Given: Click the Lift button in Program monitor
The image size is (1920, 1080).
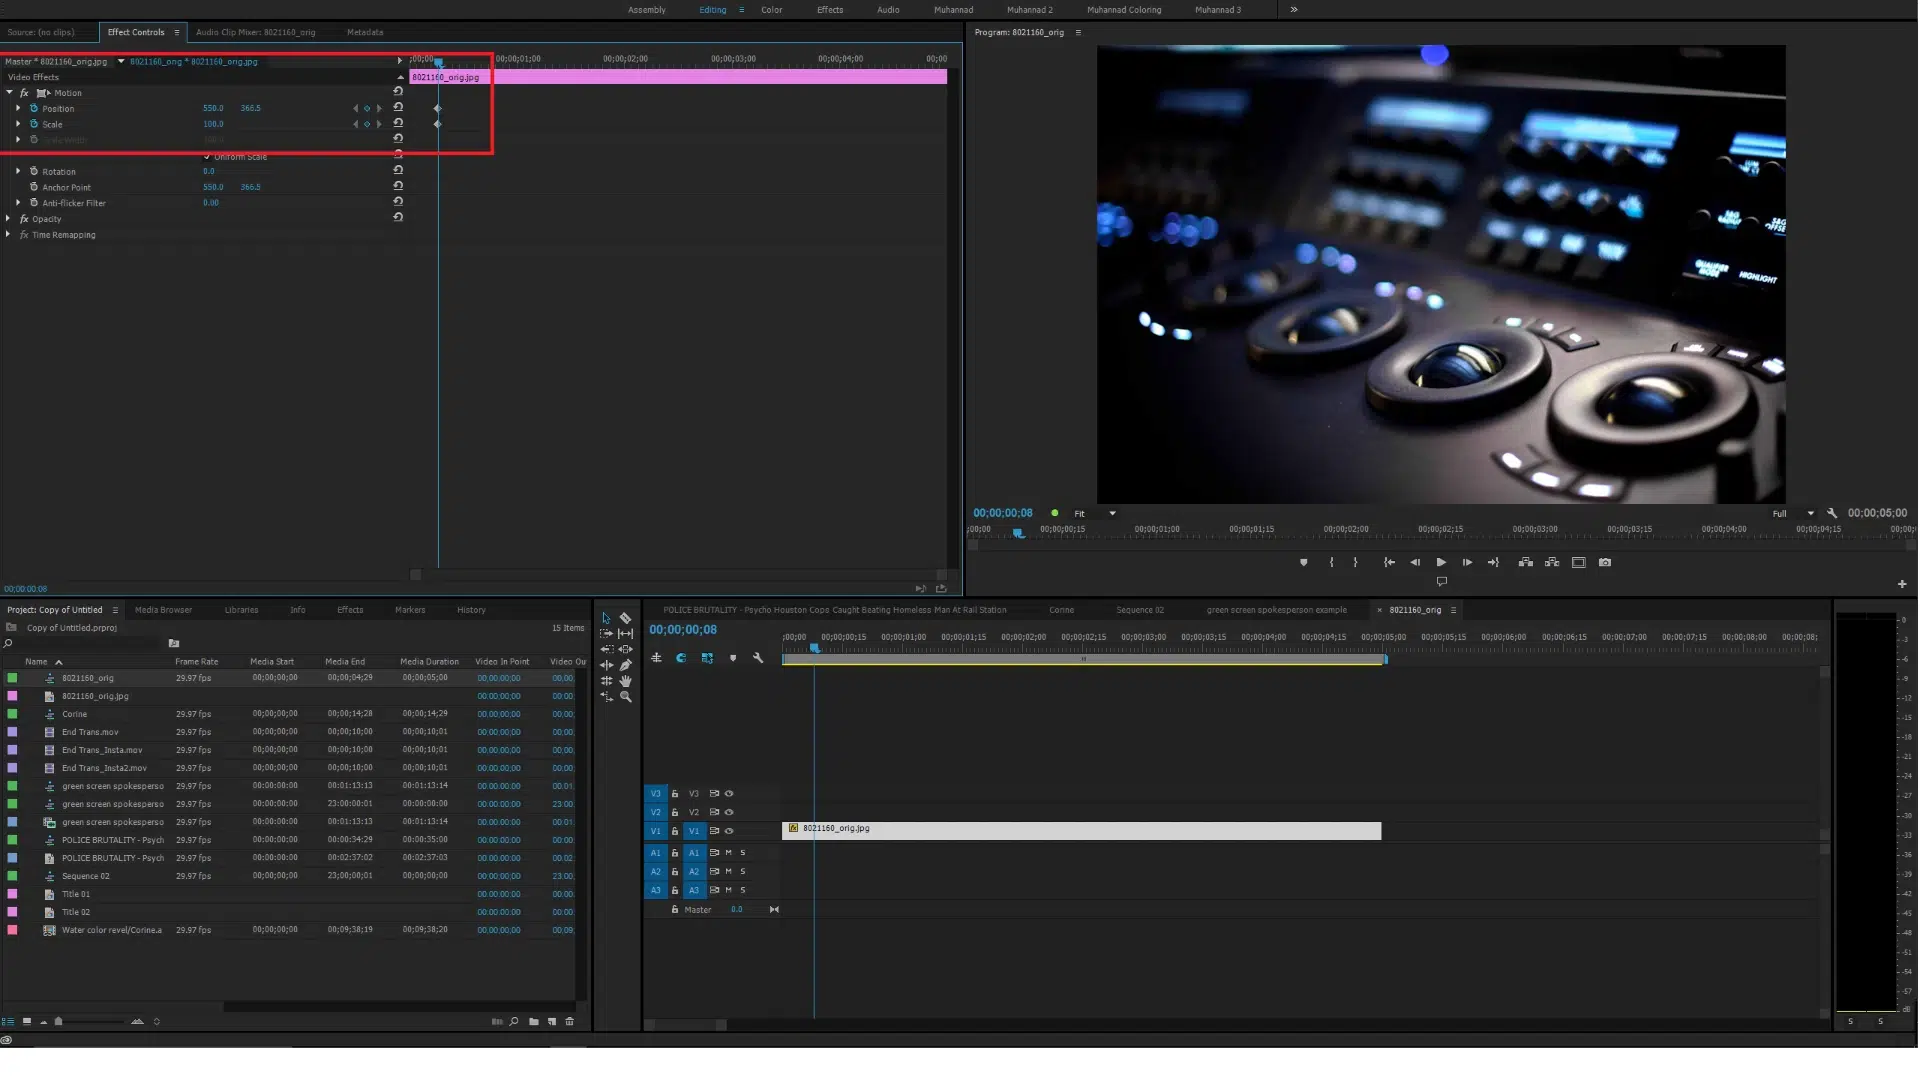Looking at the screenshot, I should point(1525,563).
